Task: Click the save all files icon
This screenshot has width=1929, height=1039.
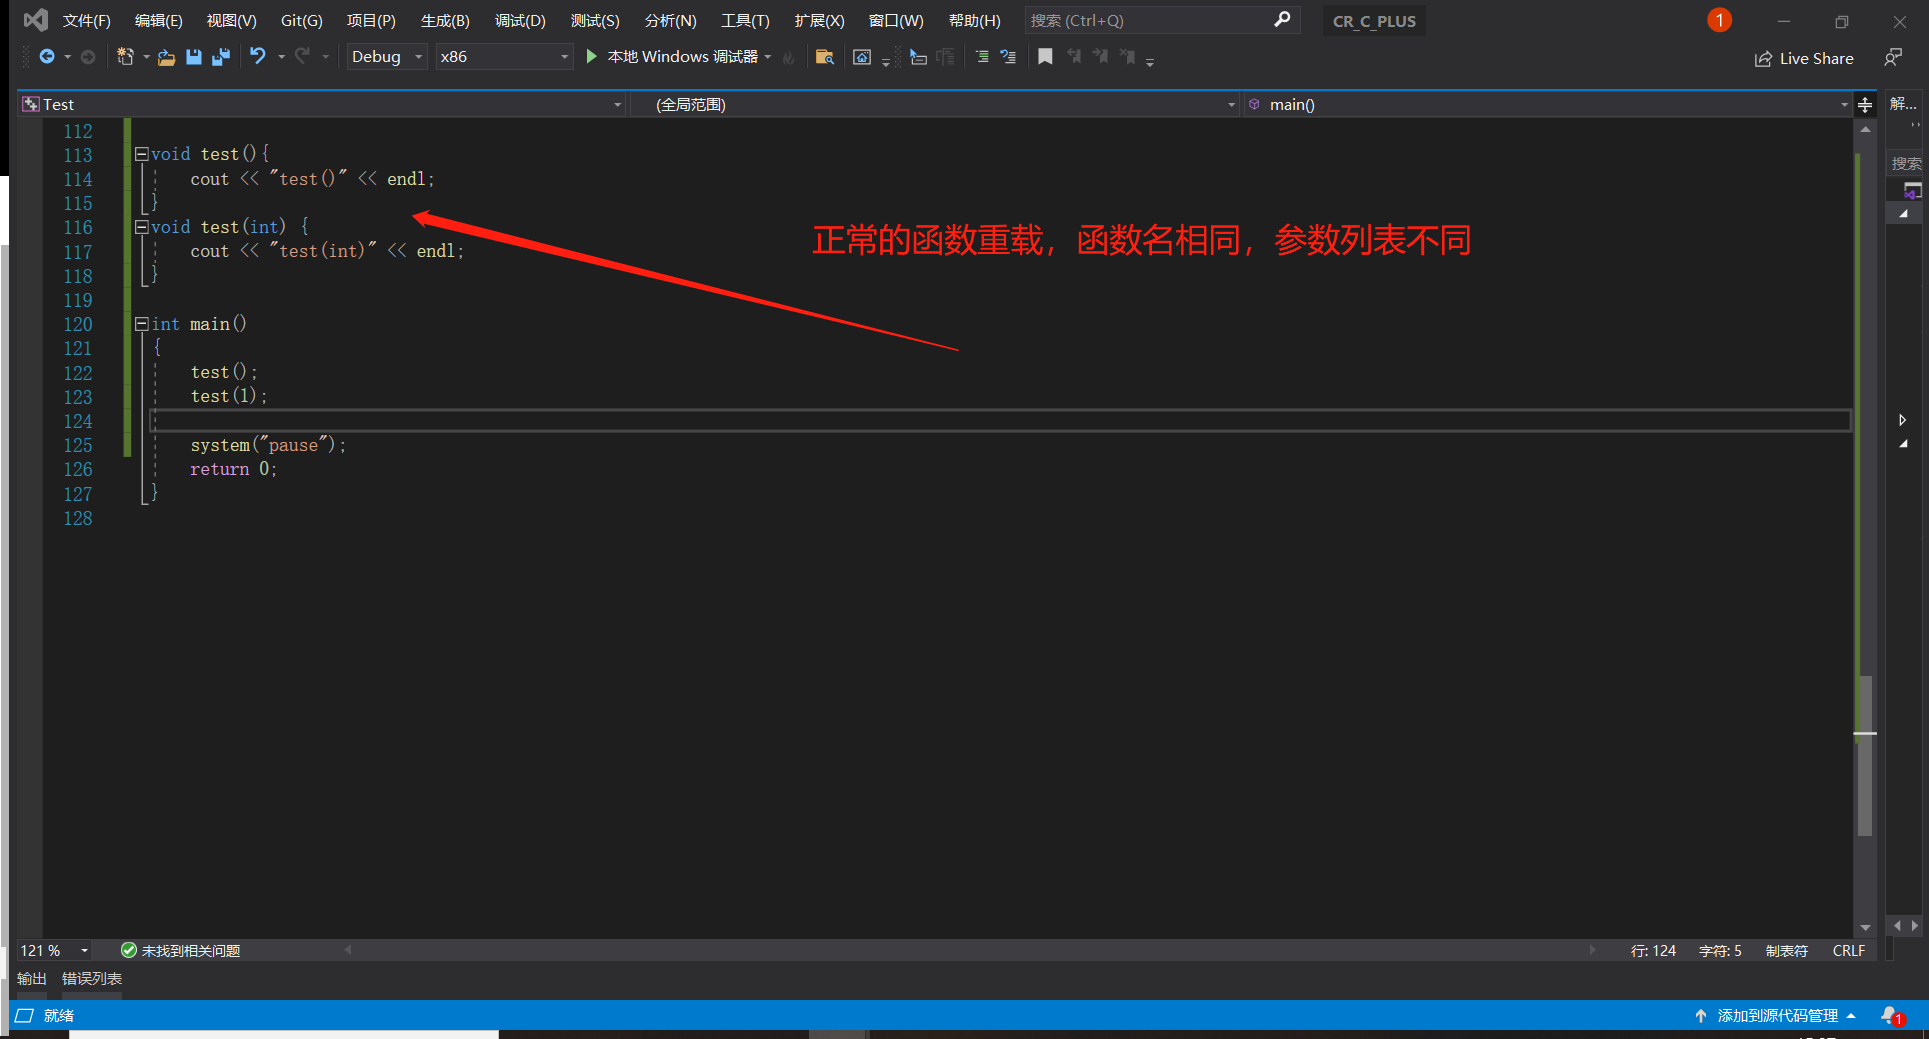Action: (221, 57)
